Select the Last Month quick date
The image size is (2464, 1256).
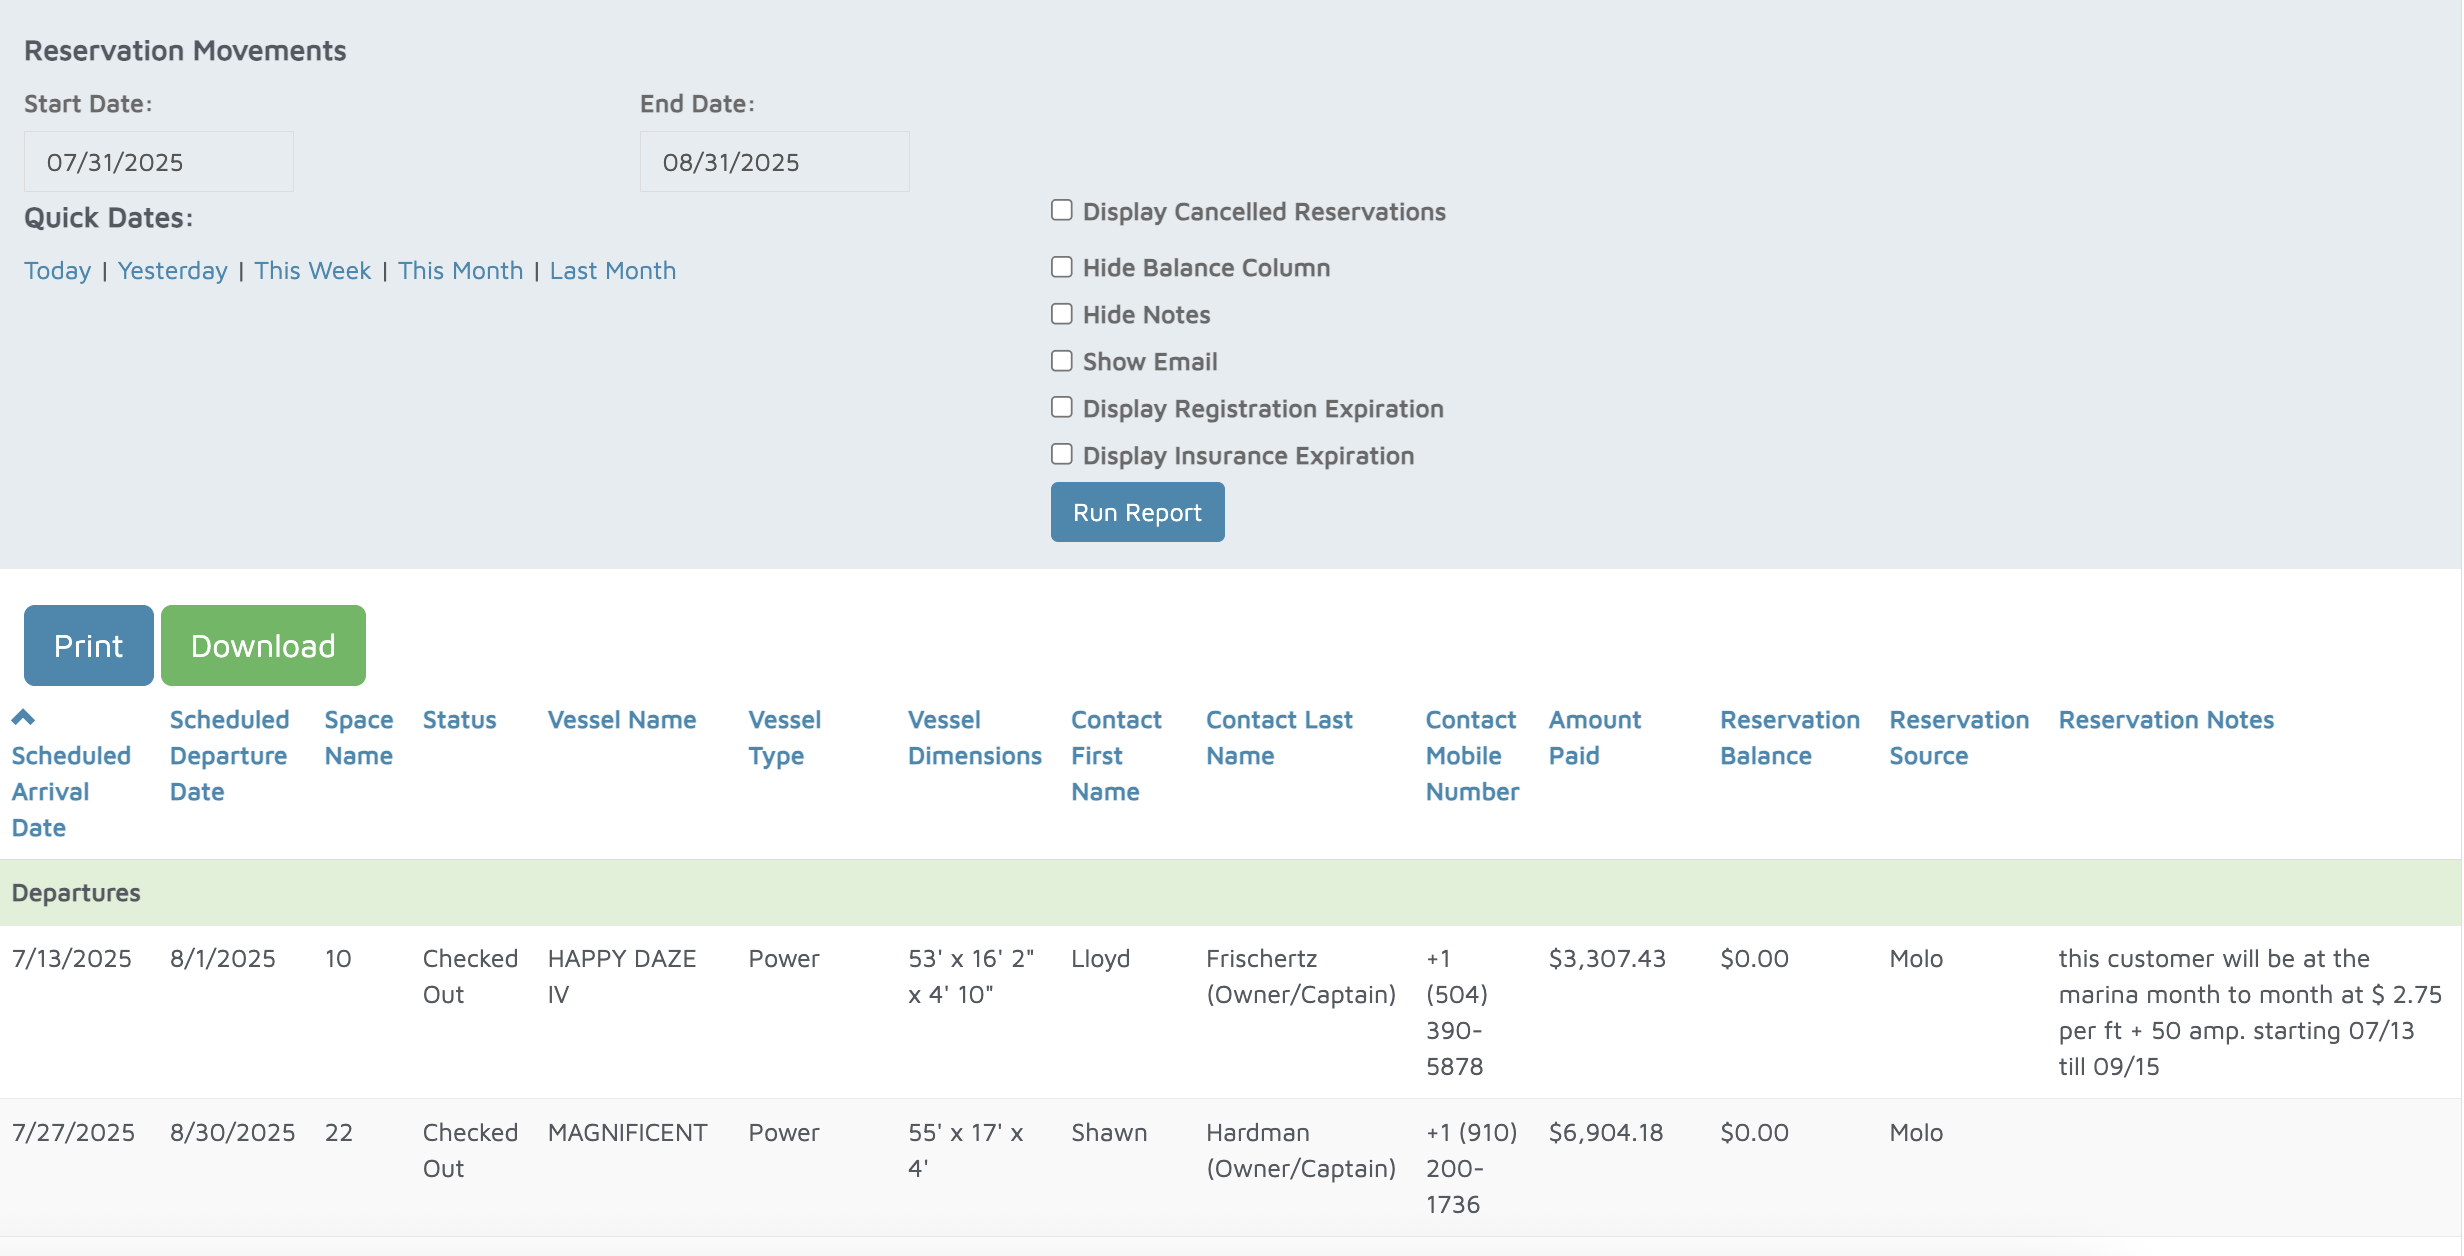(612, 271)
